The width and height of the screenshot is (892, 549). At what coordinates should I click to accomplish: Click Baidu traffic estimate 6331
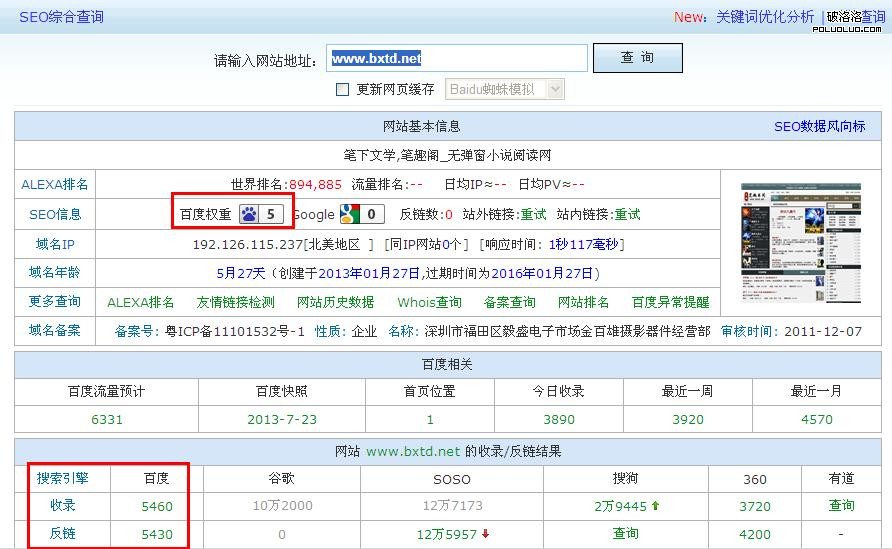pos(107,419)
